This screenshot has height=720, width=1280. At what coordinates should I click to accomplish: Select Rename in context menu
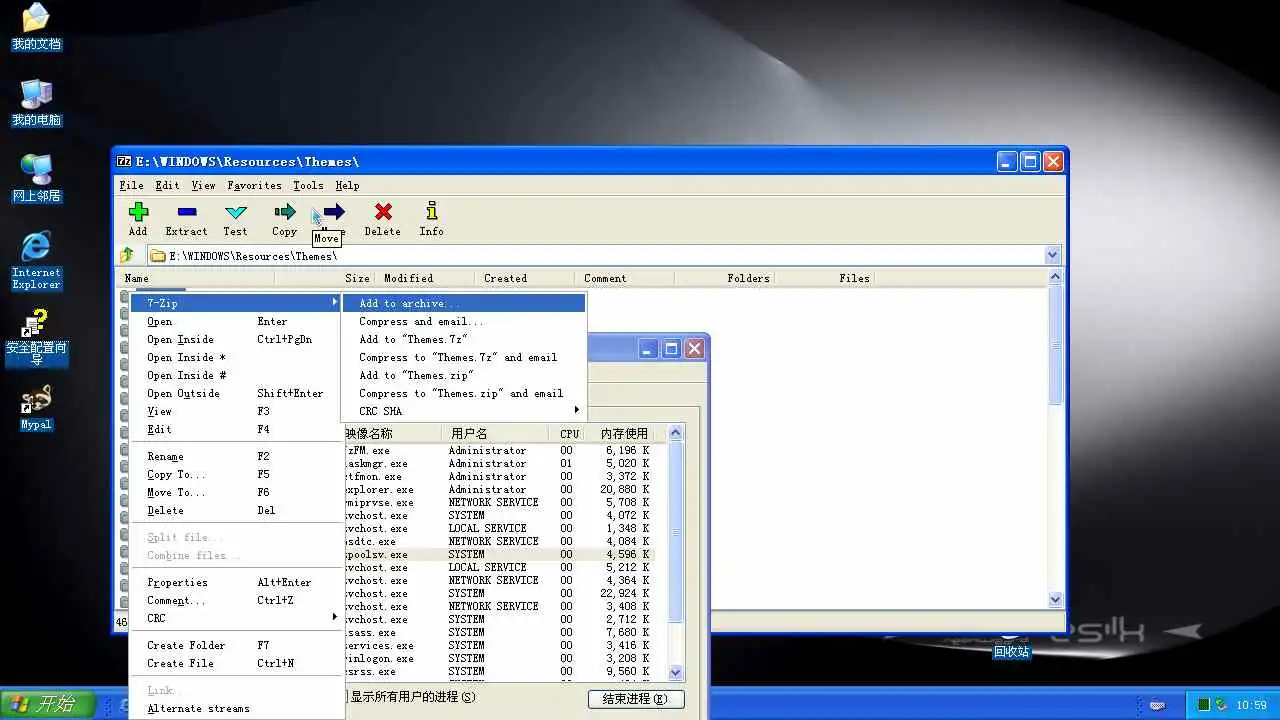point(237,456)
